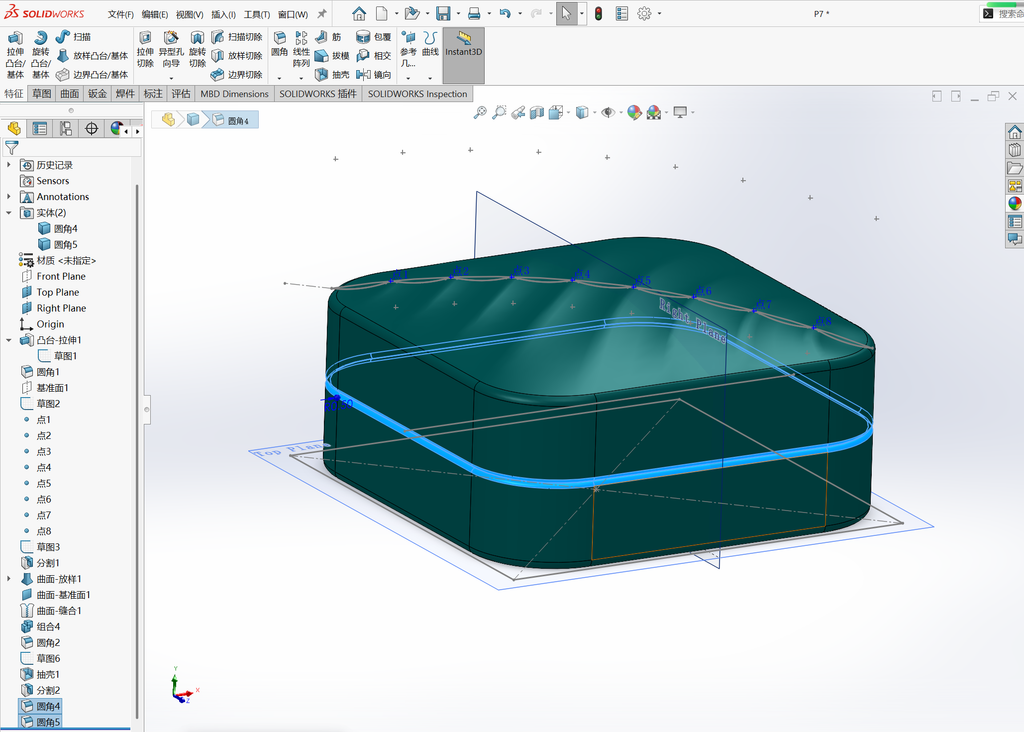This screenshot has width=1024, height=732.
Task: Switch to the SOLIDWORKS Inspection tab
Action: (417, 93)
